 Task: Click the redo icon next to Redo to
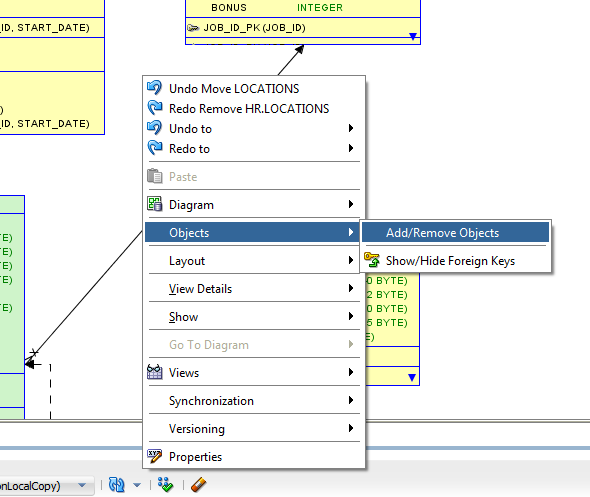[x=155, y=148]
